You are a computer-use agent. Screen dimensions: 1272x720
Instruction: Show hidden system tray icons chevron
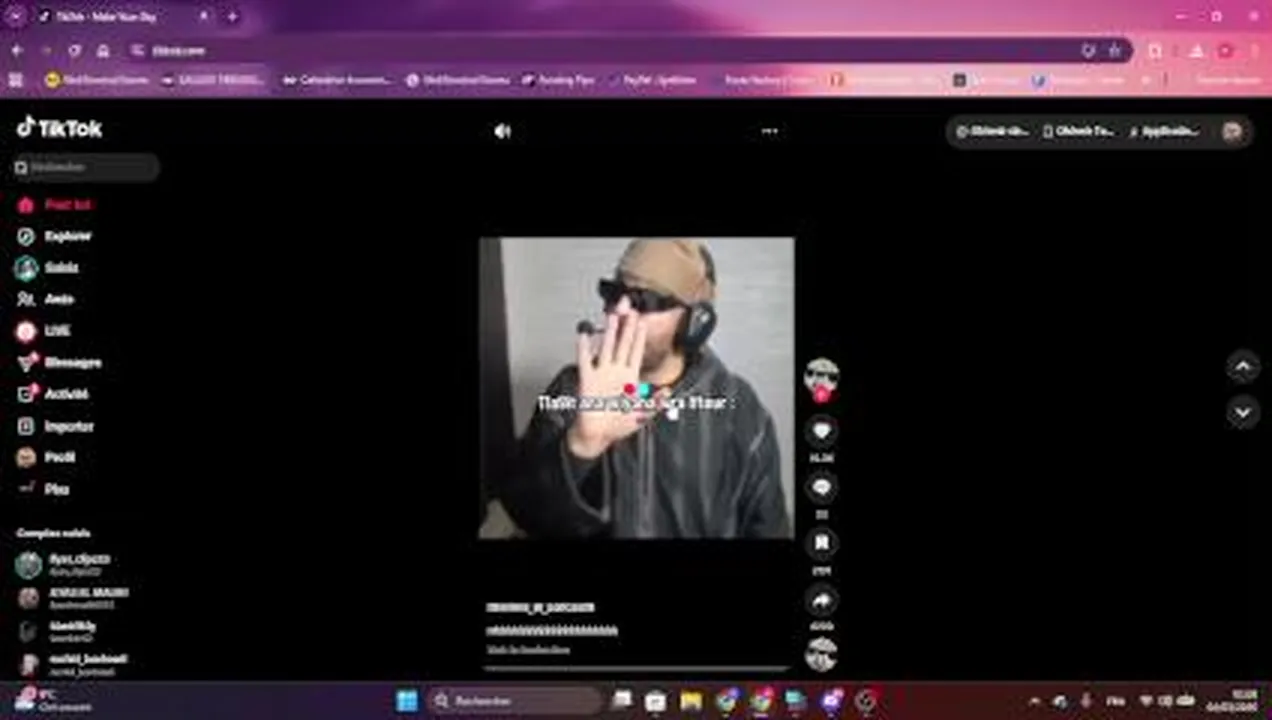tap(1034, 701)
